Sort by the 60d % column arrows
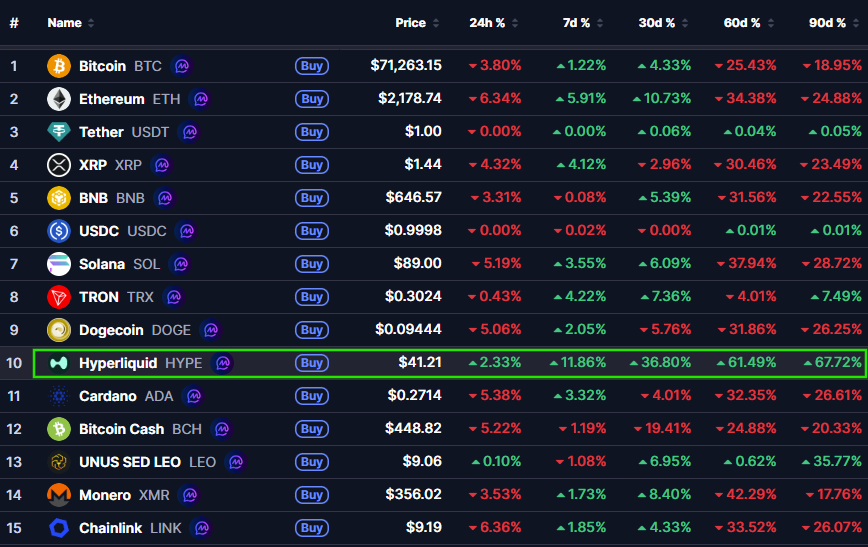The width and height of the screenshot is (868, 547). click(771, 23)
